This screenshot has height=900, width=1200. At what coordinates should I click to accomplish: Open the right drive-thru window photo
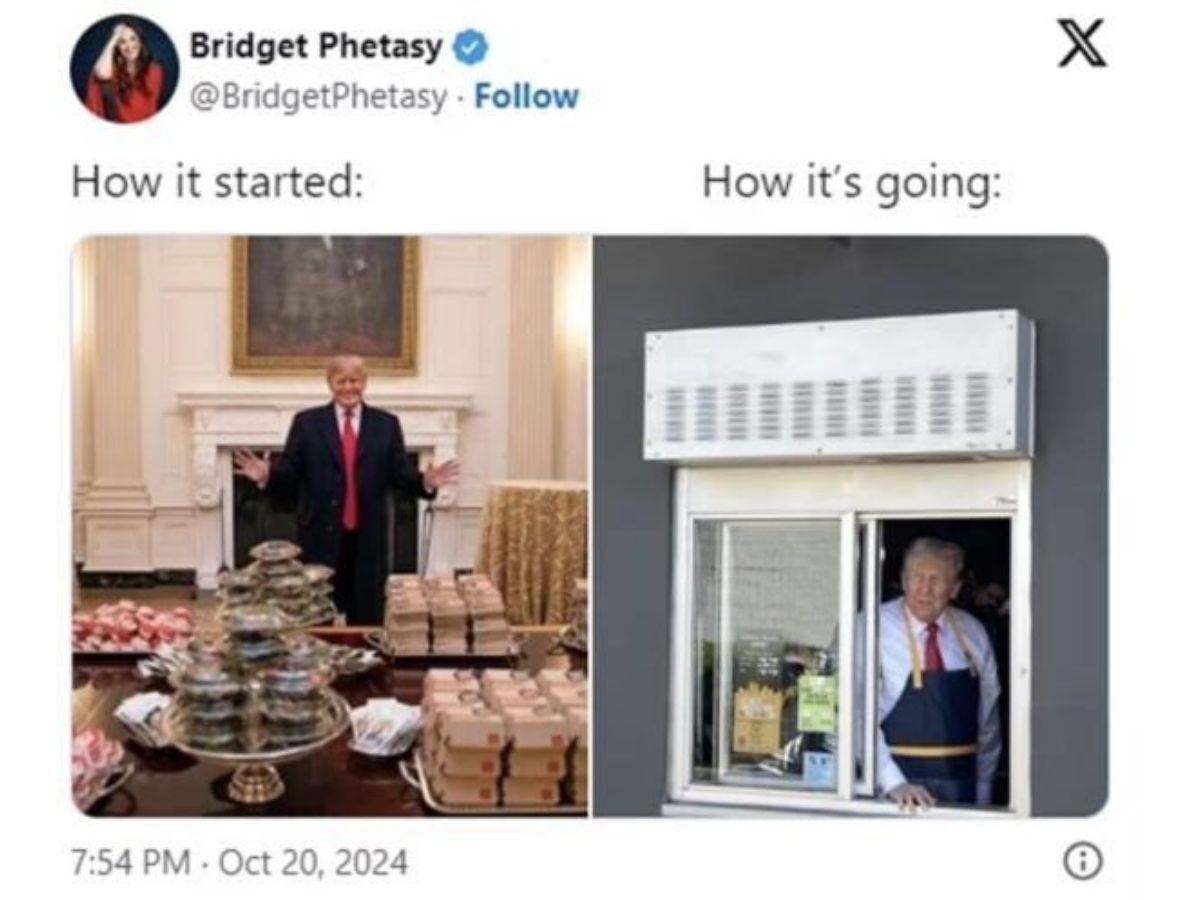click(x=851, y=526)
